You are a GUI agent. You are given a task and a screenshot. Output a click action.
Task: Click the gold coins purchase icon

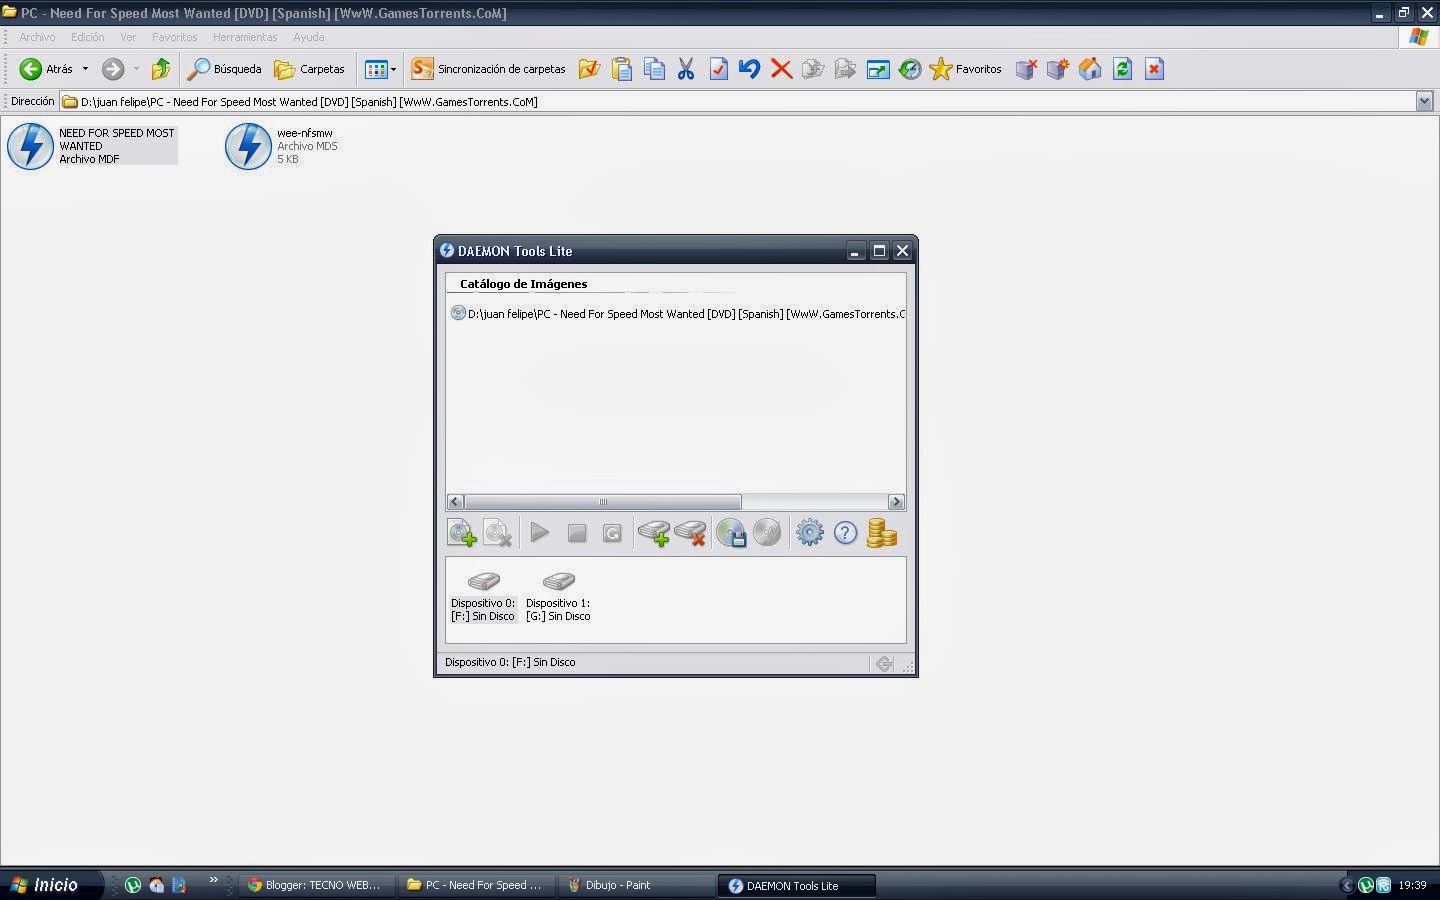click(882, 533)
